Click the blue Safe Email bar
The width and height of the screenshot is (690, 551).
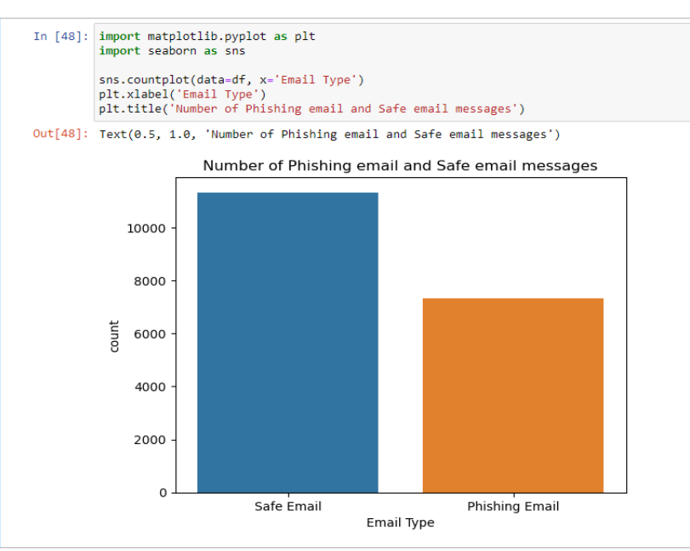288,342
